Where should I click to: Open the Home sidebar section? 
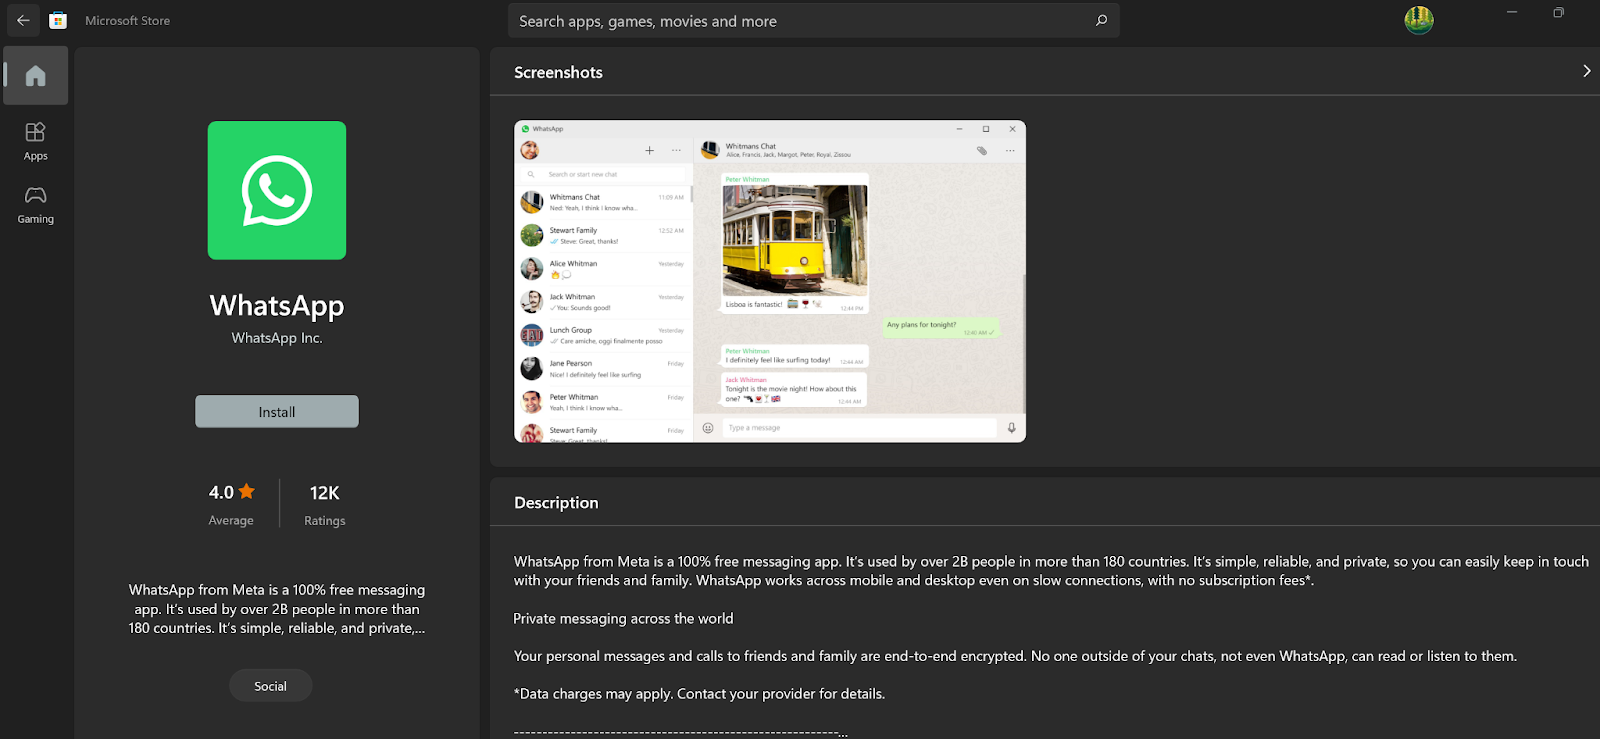click(x=36, y=76)
